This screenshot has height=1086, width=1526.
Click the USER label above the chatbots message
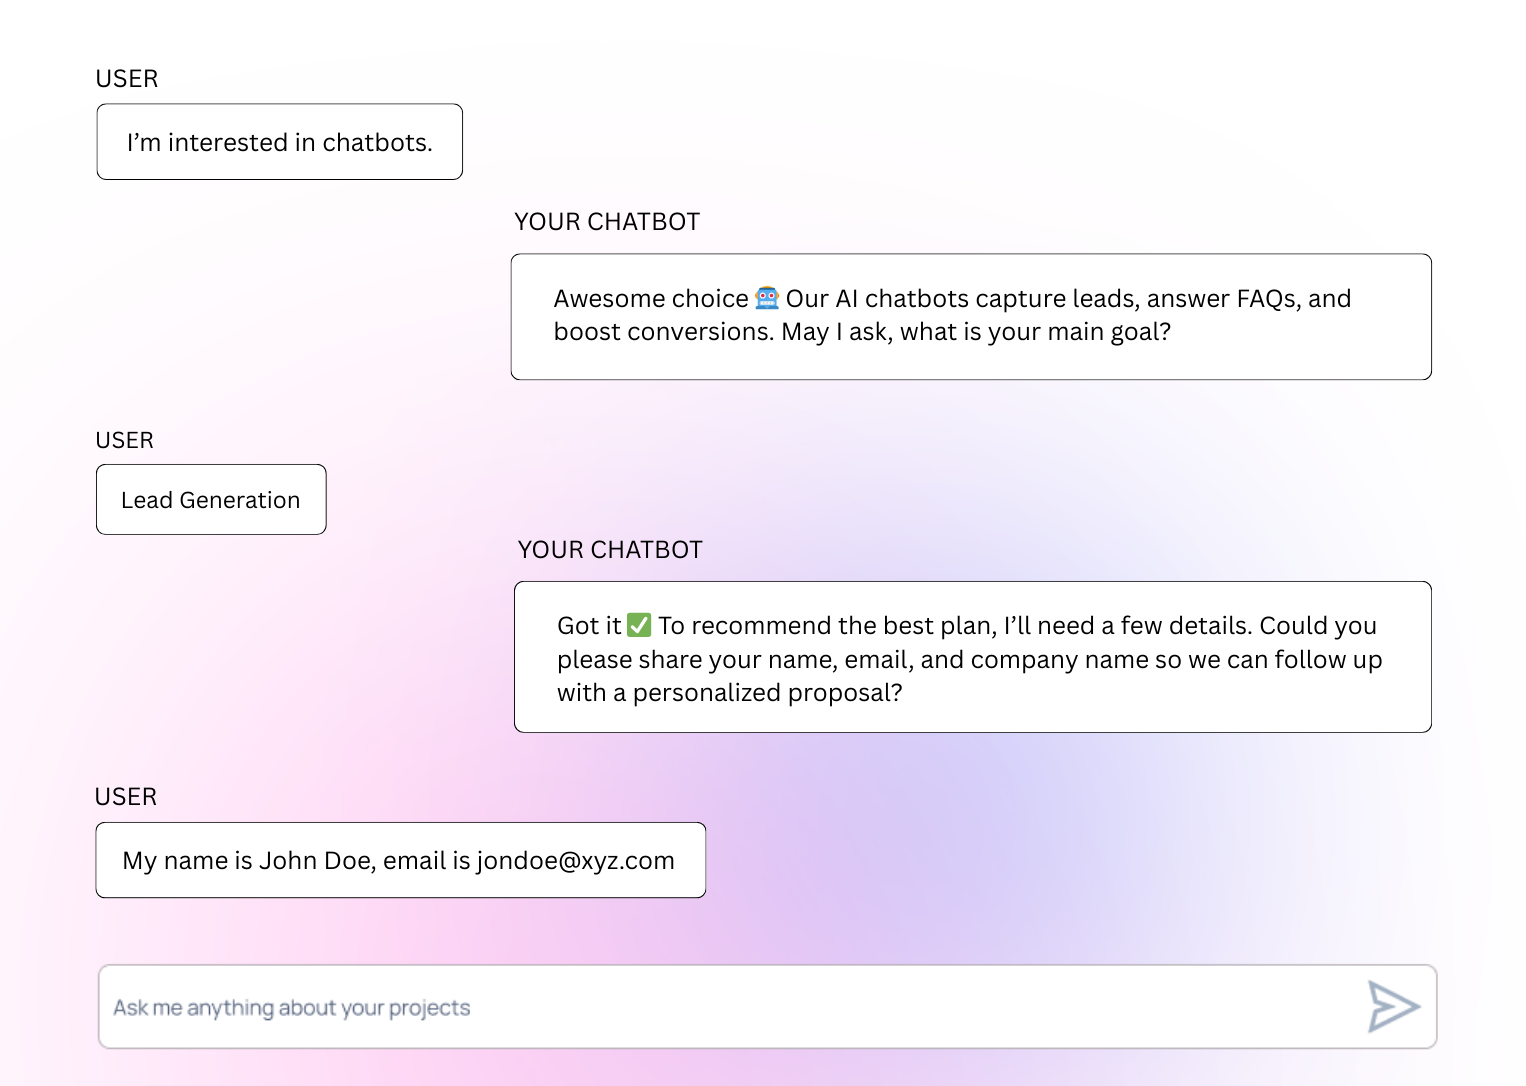(127, 79)
